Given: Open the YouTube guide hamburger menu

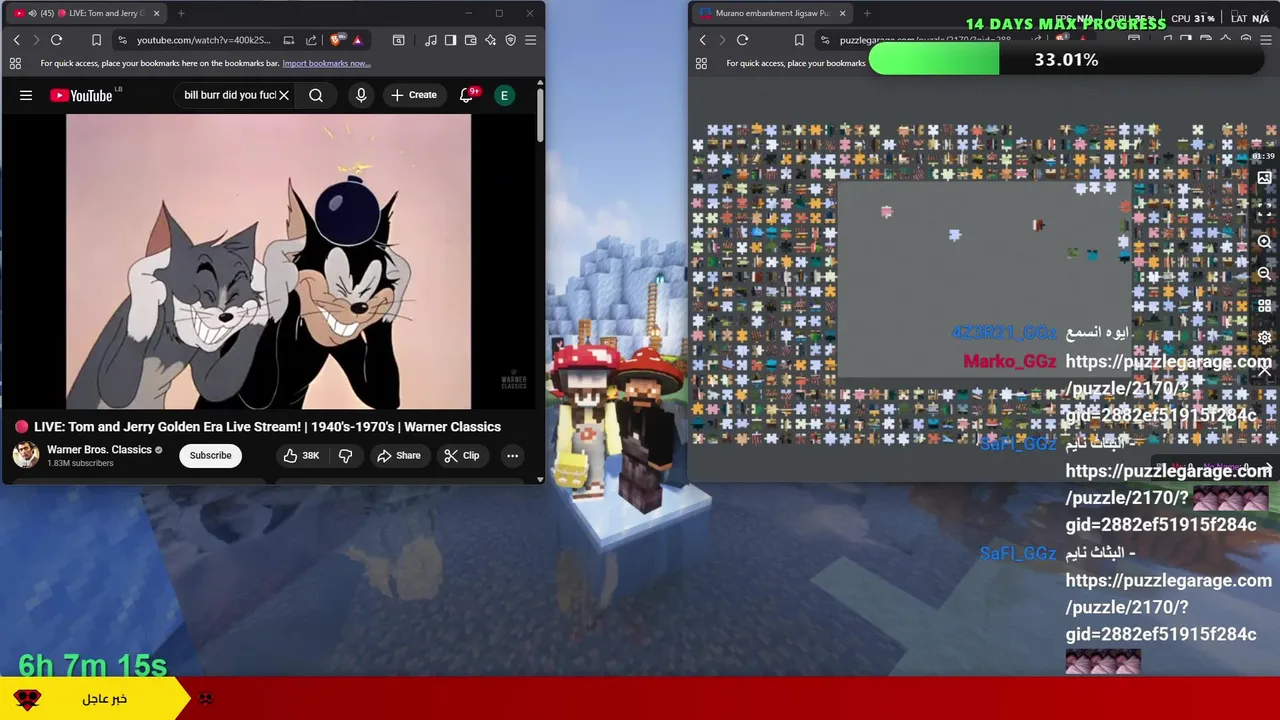Looking at the screenshot, I should coord(26,95).
